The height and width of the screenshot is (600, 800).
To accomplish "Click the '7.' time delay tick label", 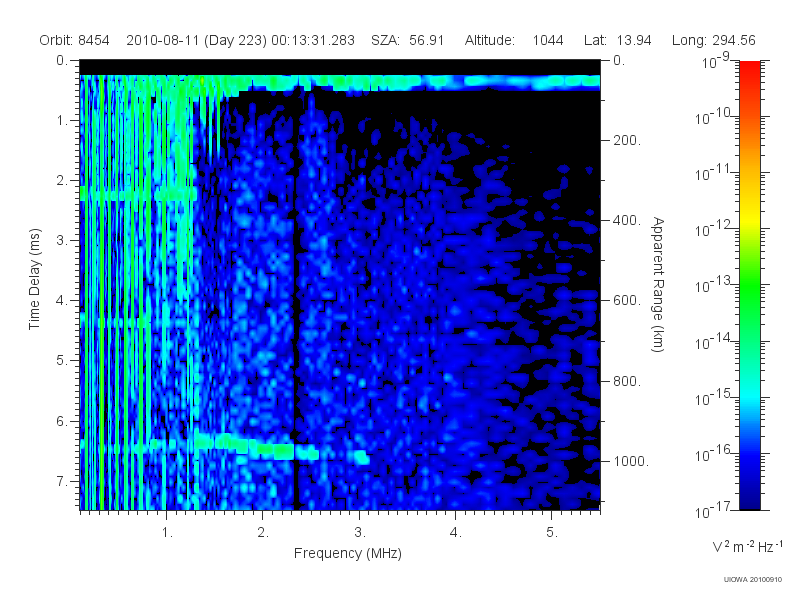I will 62,481.
